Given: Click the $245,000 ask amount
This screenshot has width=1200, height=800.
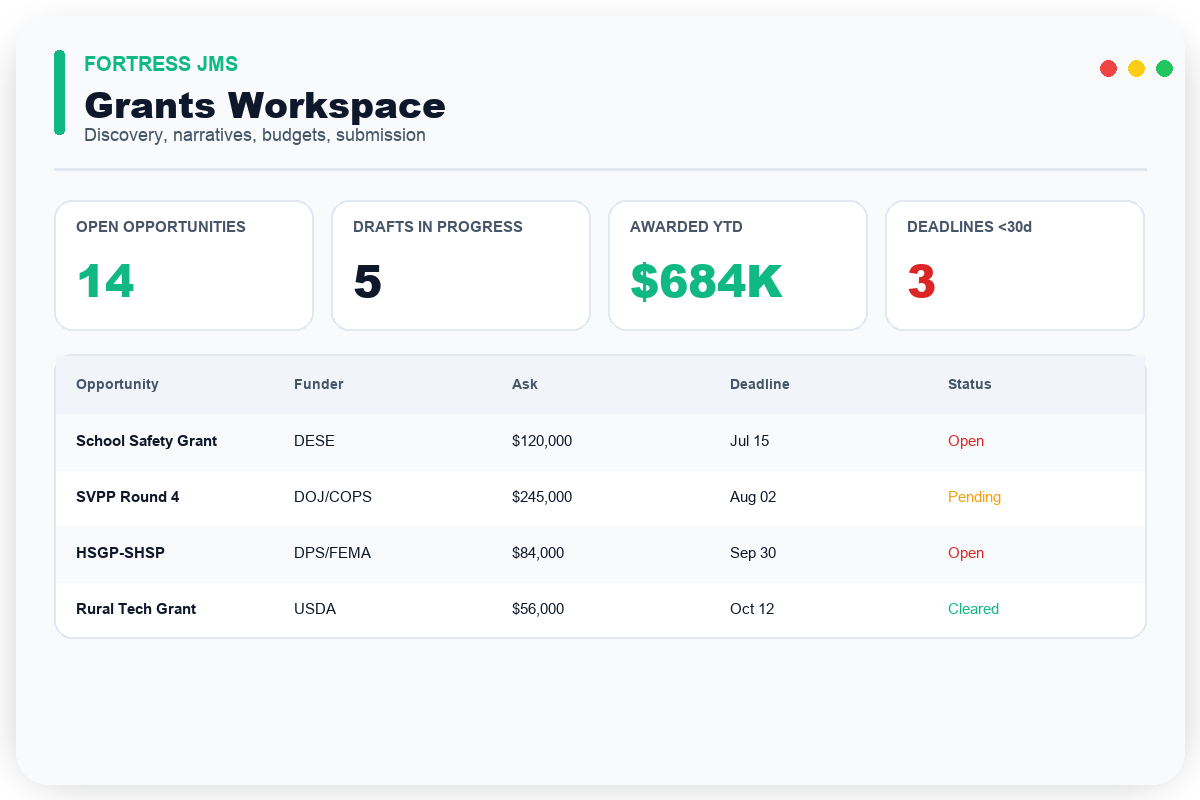Looking at the screenshot, I should tap(542, 497).
